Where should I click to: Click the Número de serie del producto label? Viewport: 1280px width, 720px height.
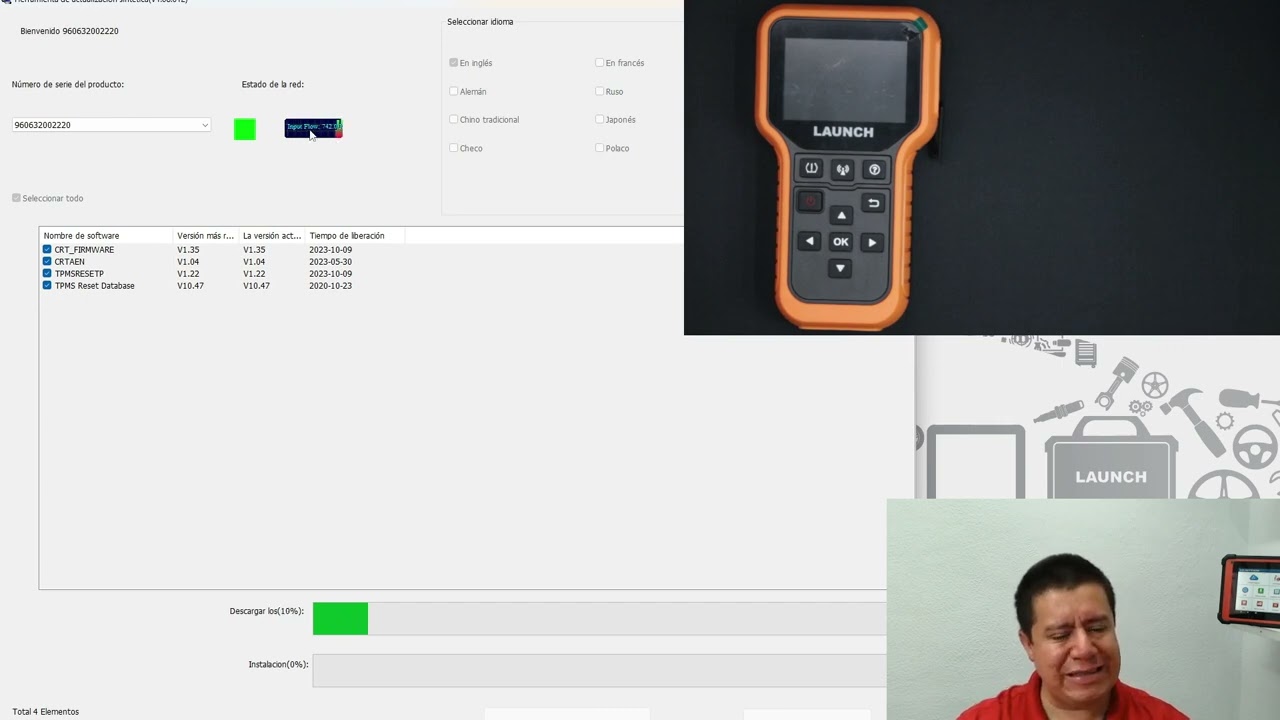pyautogui.click(x=68, y=84)
